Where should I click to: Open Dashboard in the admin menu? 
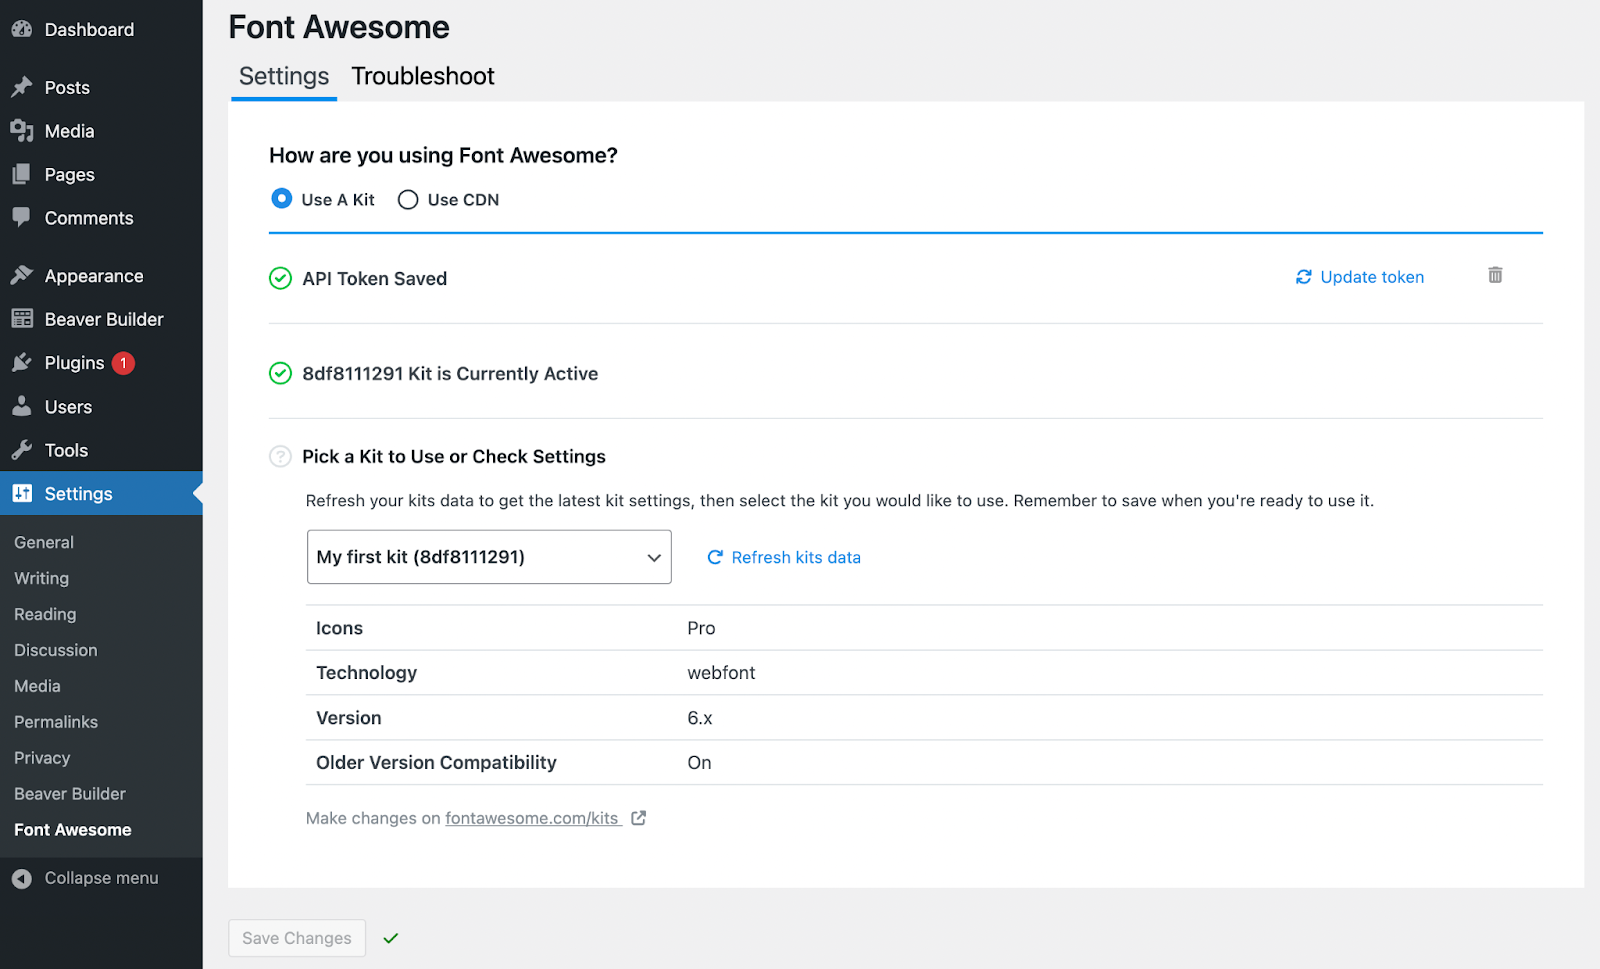pos(89,30)
